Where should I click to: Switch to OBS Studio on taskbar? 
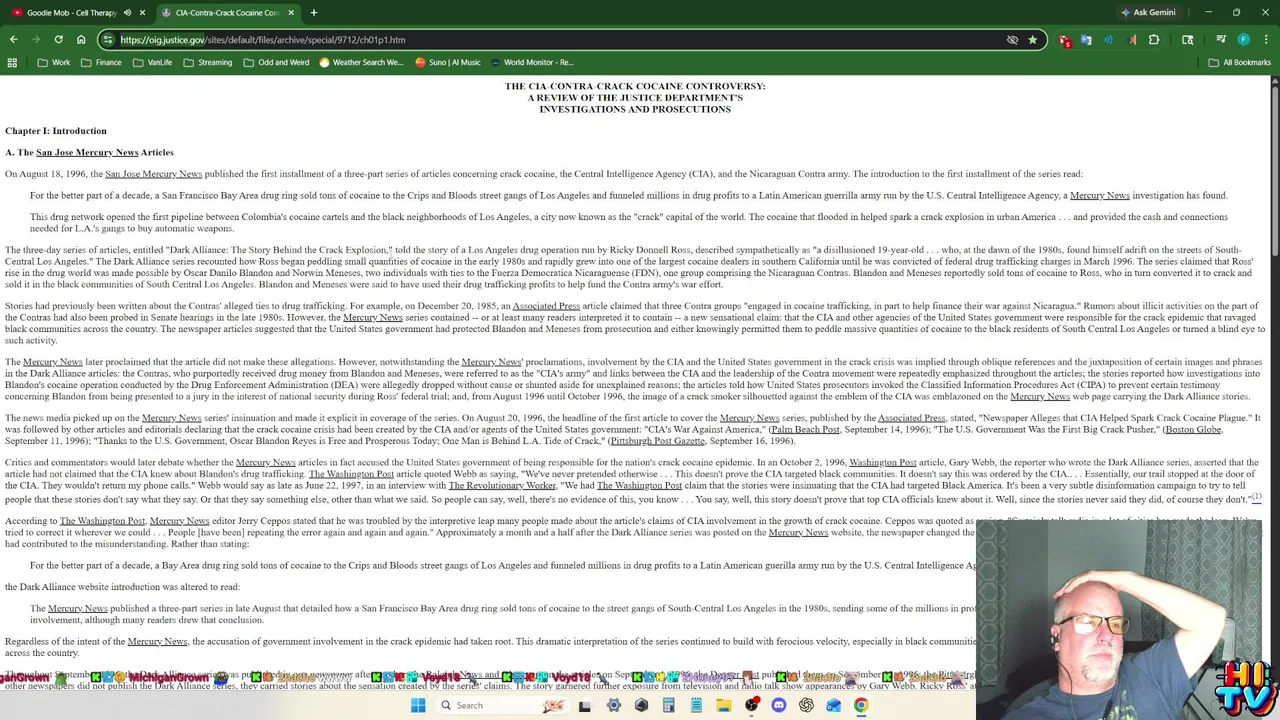tap(752, 705)
